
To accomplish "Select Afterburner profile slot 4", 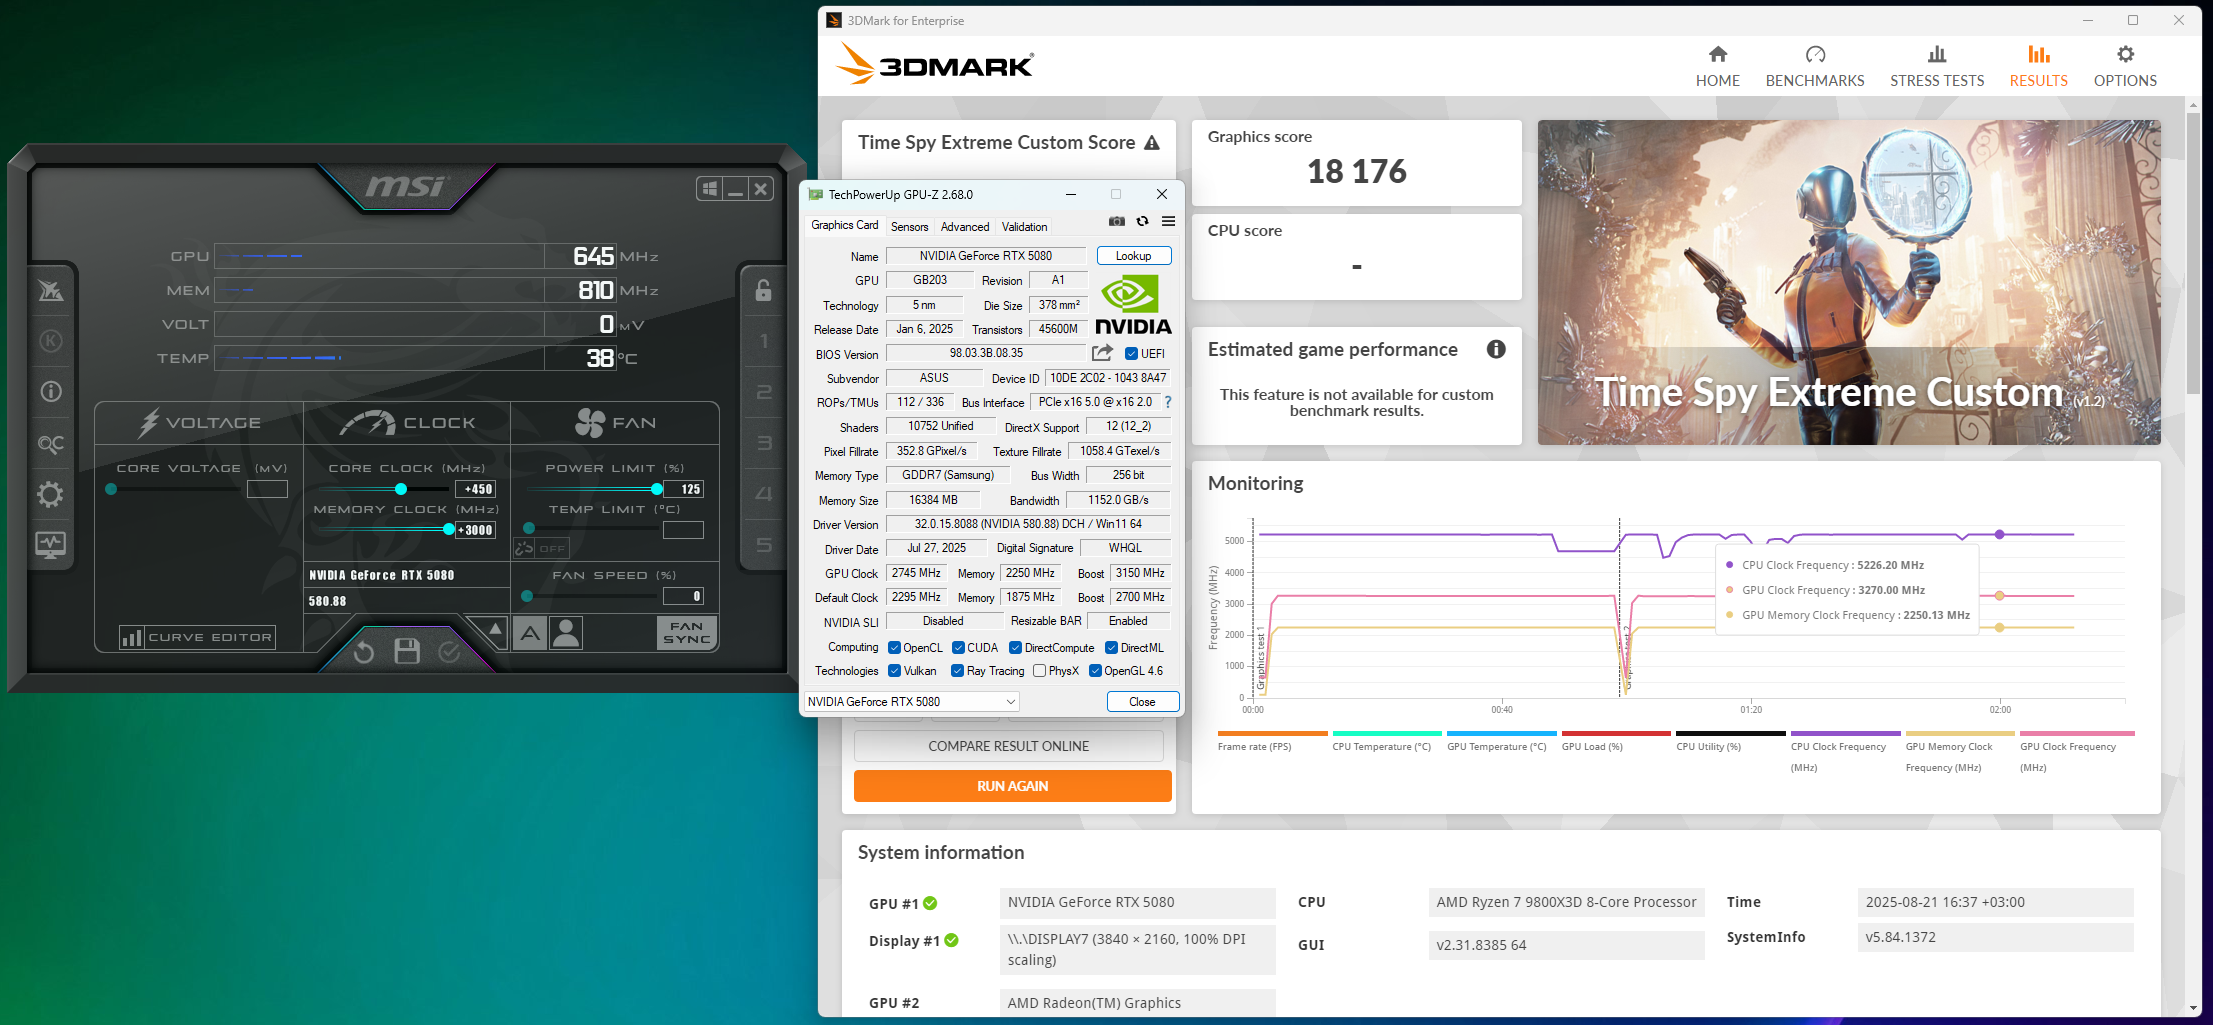I will 764,494.
